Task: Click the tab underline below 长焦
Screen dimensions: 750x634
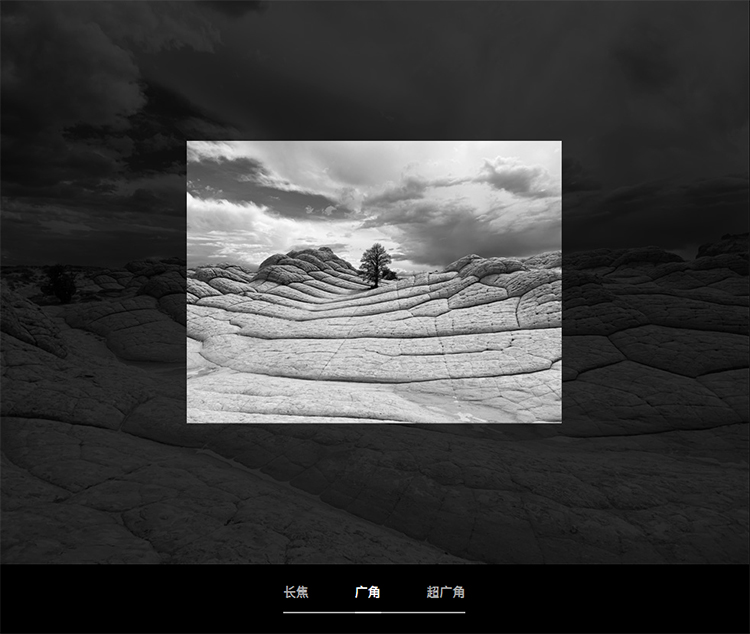Action: (x=296, y=611)
